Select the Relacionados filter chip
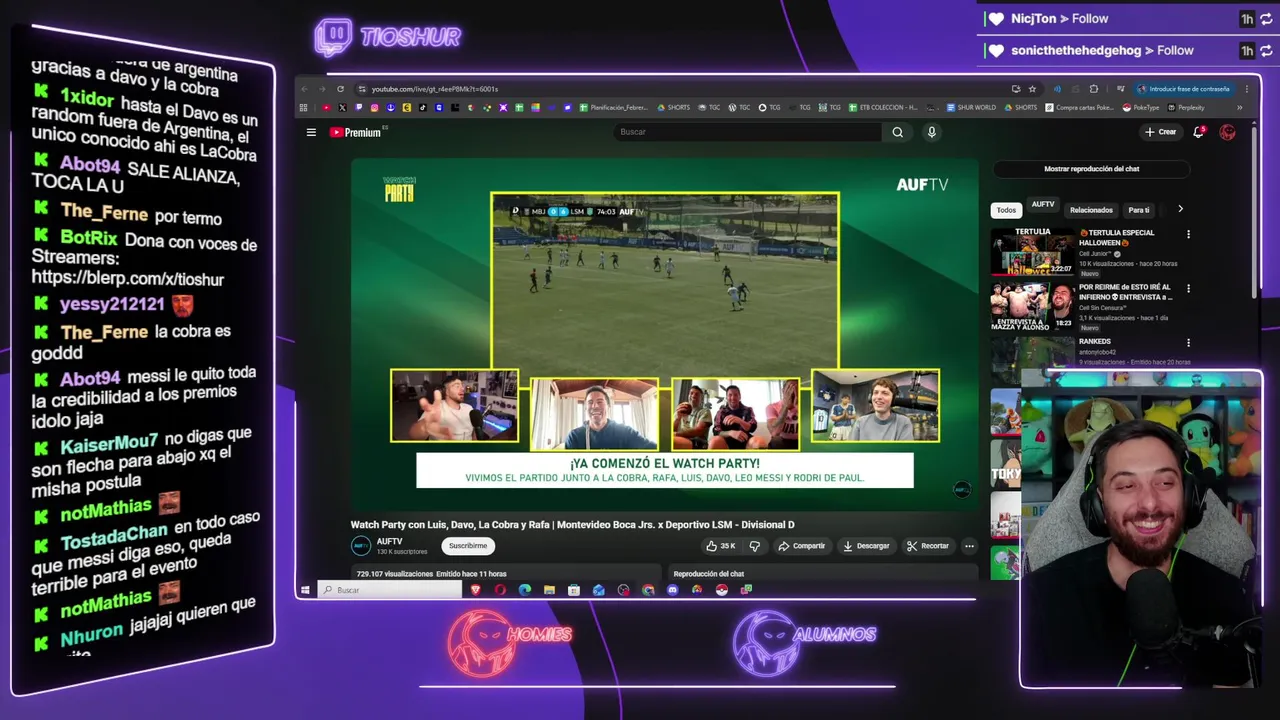Image resolution: width=1280 pixels, height=720 pixels. 1091,210
